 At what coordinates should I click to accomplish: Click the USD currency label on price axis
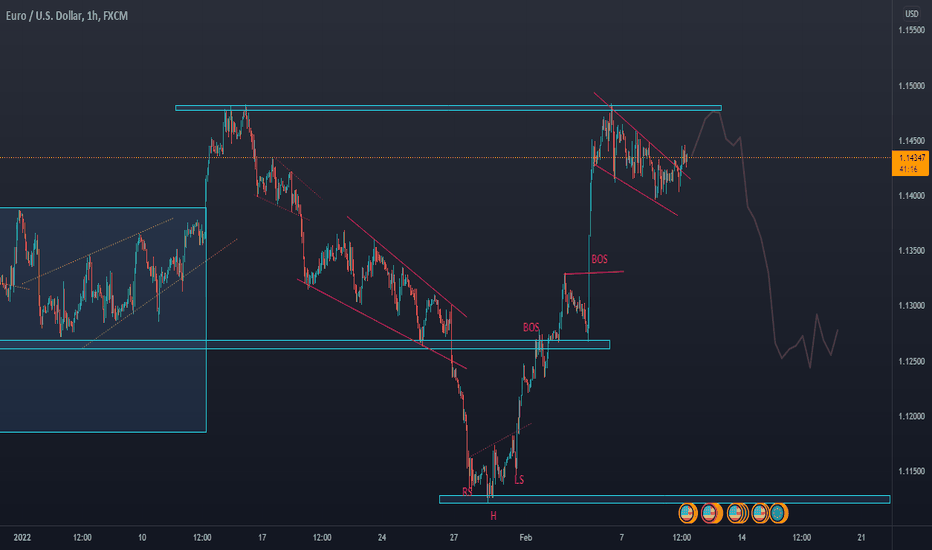click(912, 13)
